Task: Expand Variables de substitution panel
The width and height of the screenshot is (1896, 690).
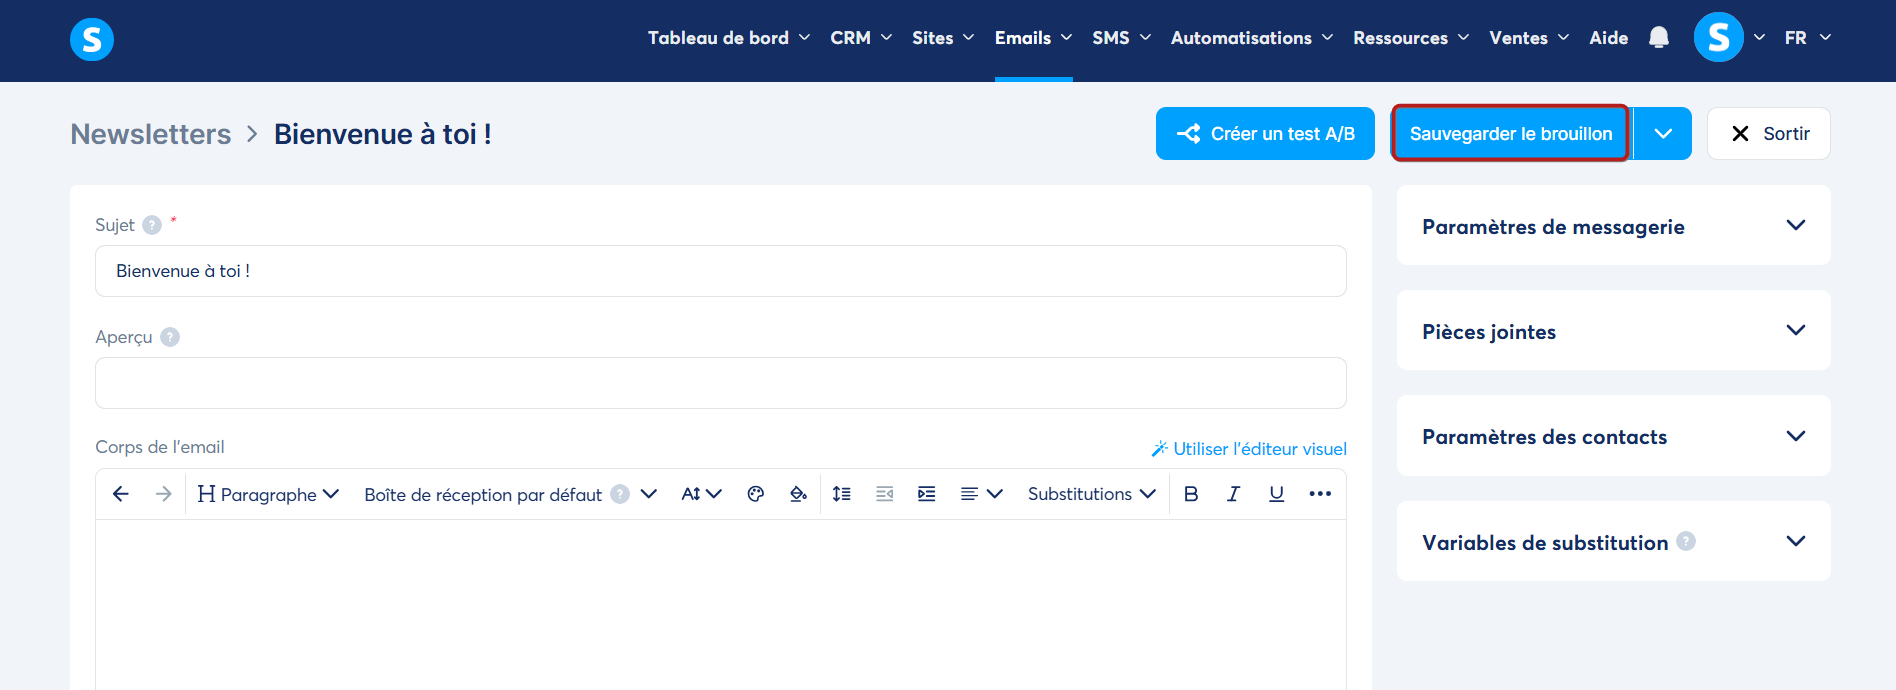Action: [x=1613, y=541]
